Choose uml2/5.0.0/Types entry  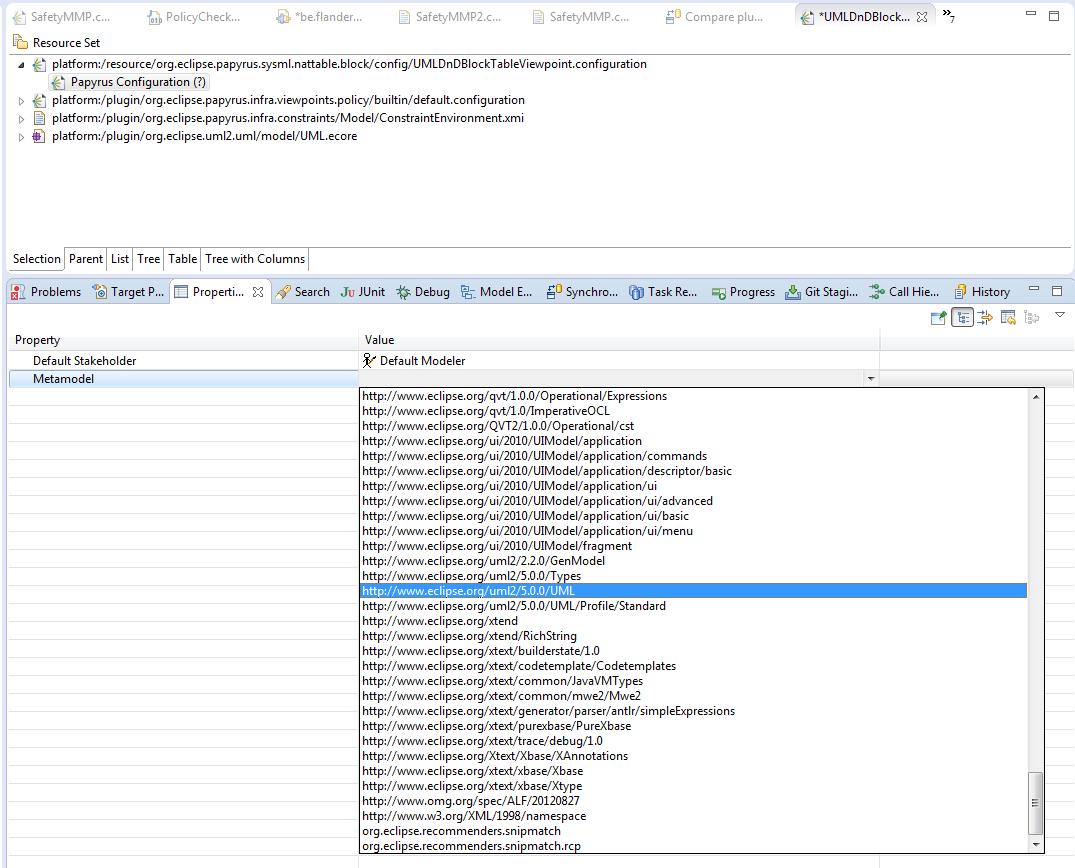693,576
